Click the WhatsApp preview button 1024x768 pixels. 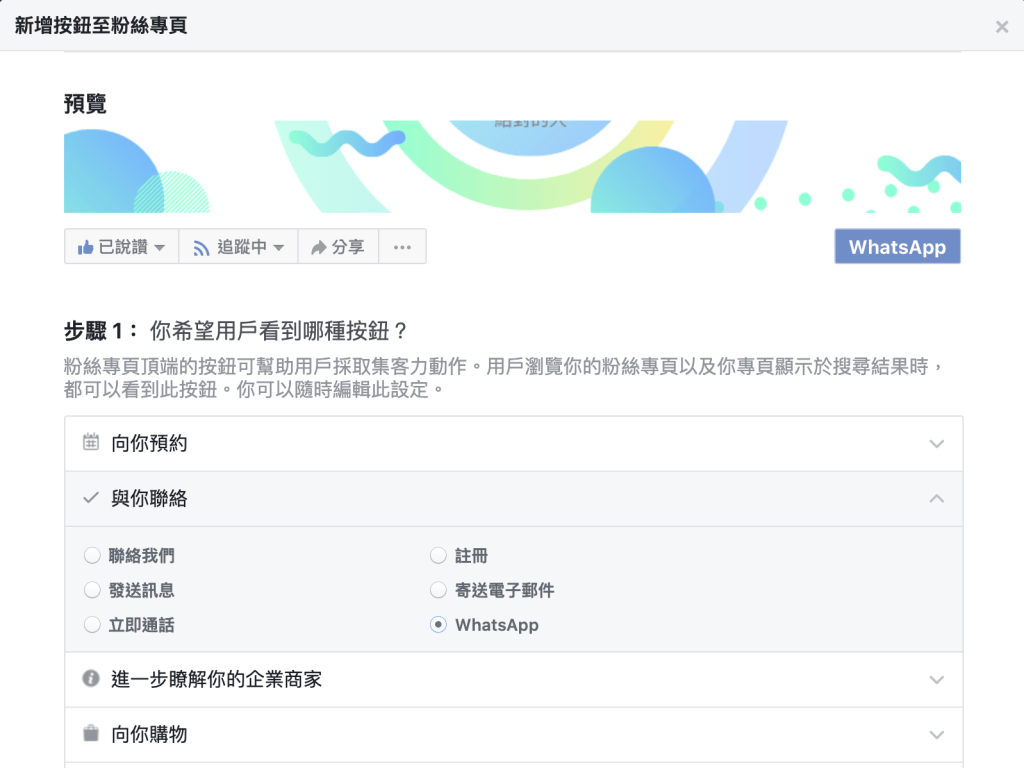(x=897, y=247)
